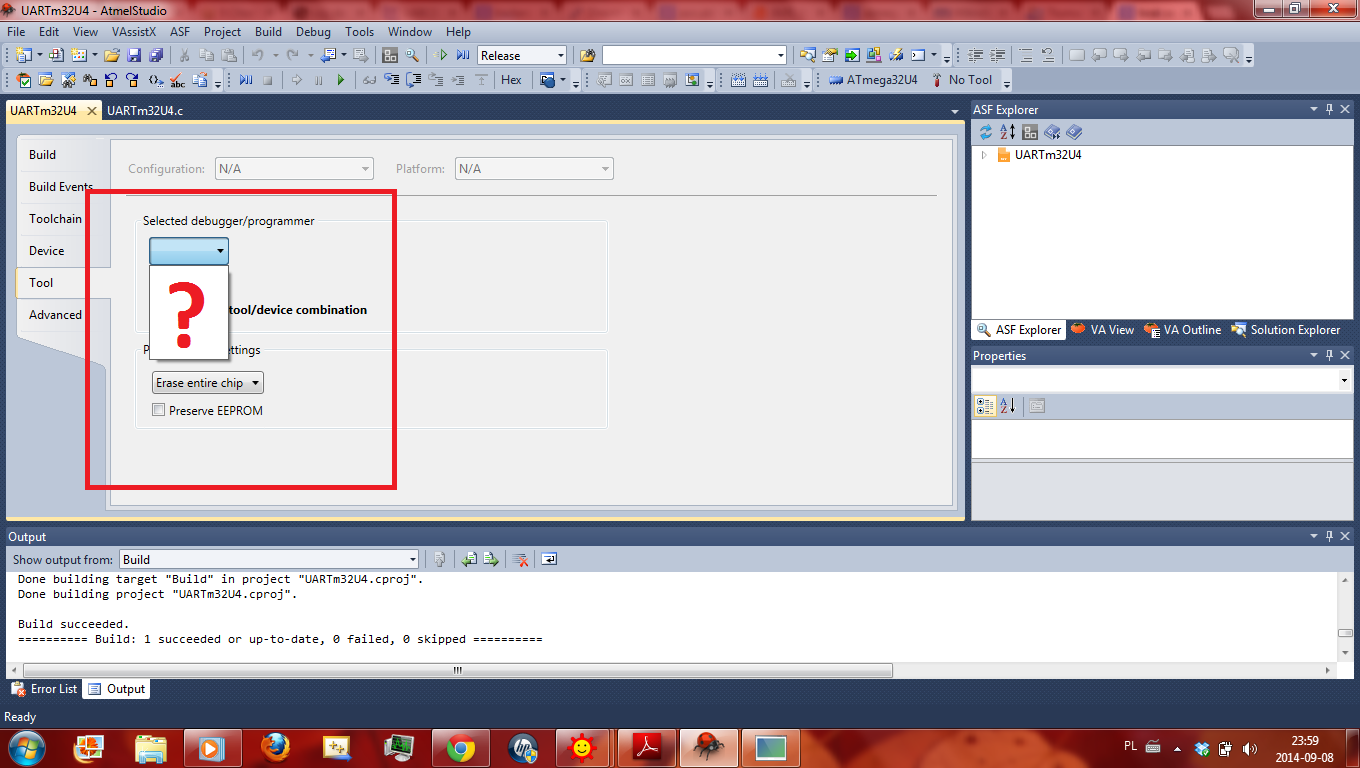
Task: Click the Spell Check abc icon
Action: click(x=177, y=80)
